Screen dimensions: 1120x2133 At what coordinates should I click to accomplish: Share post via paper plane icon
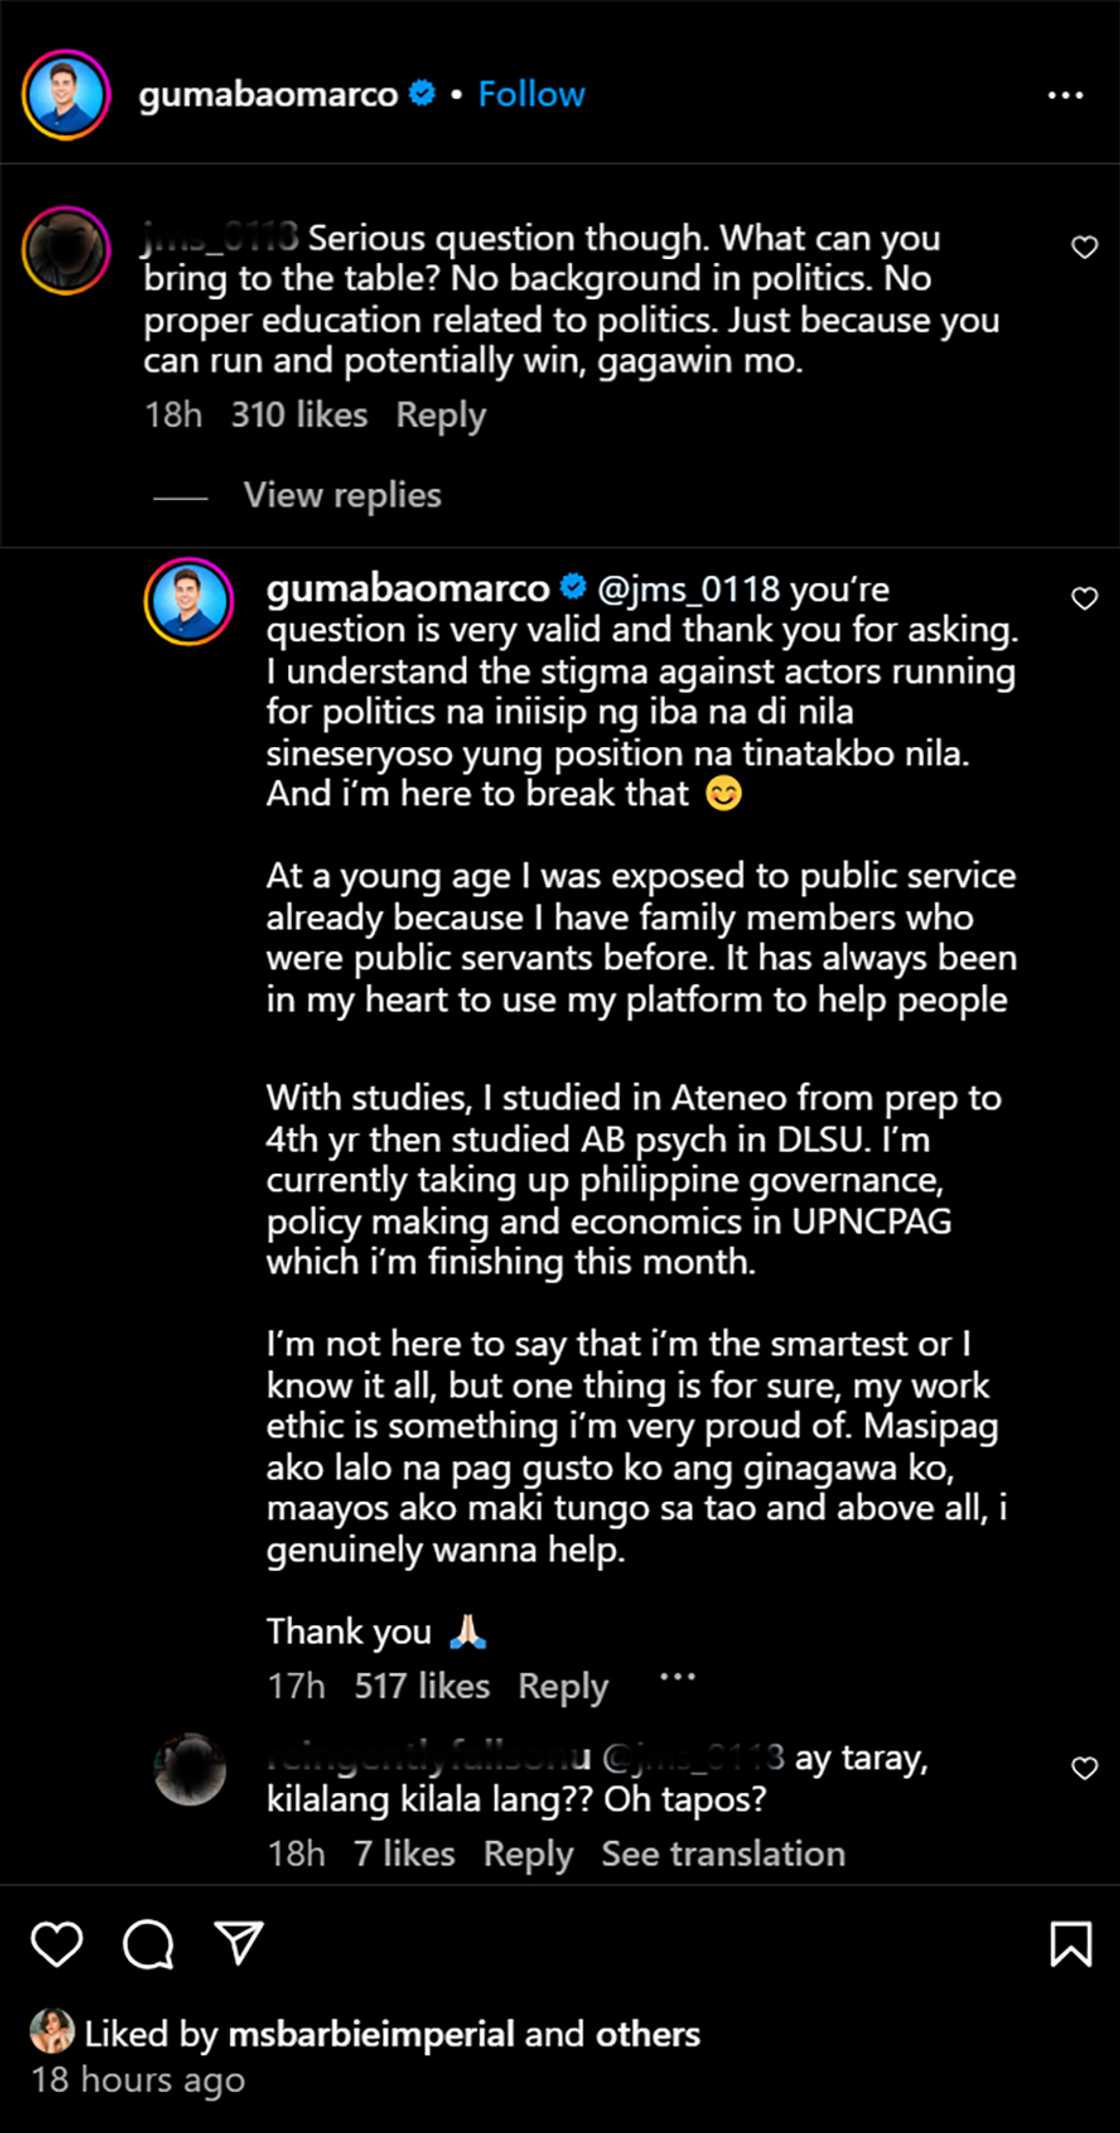click(239, 1943)
